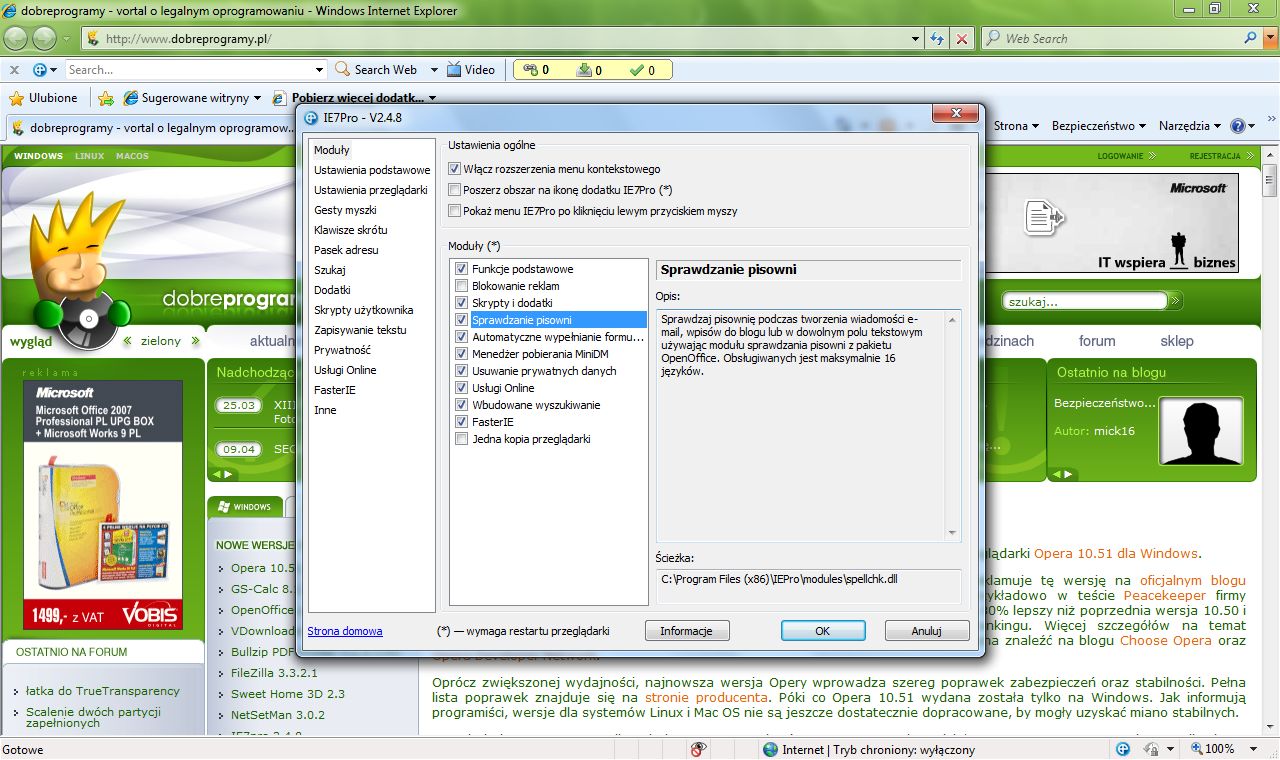Open the Search... combo box dropdown arrow

320,70
